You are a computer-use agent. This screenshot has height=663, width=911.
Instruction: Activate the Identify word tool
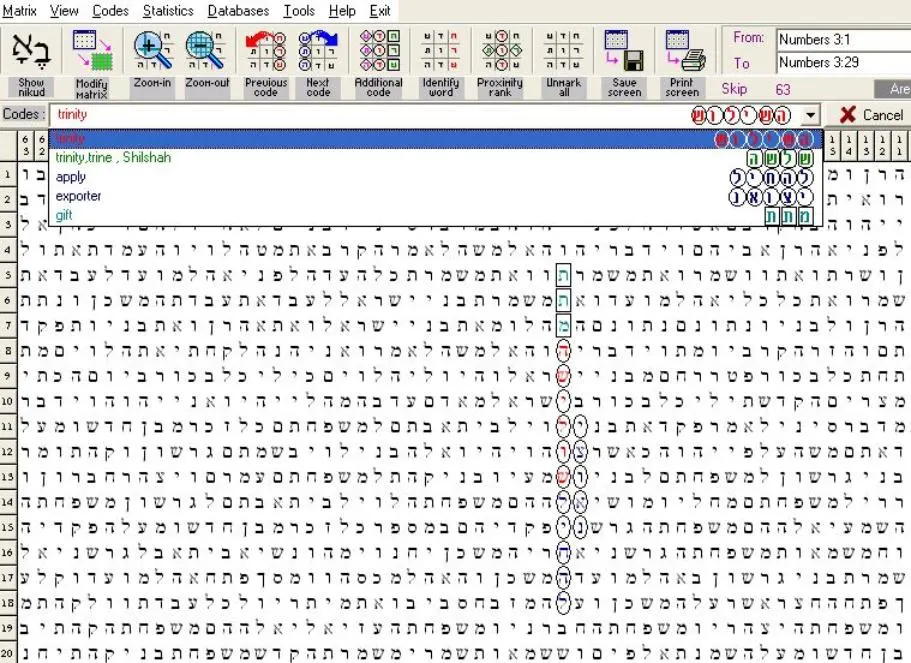coord(440,51)
